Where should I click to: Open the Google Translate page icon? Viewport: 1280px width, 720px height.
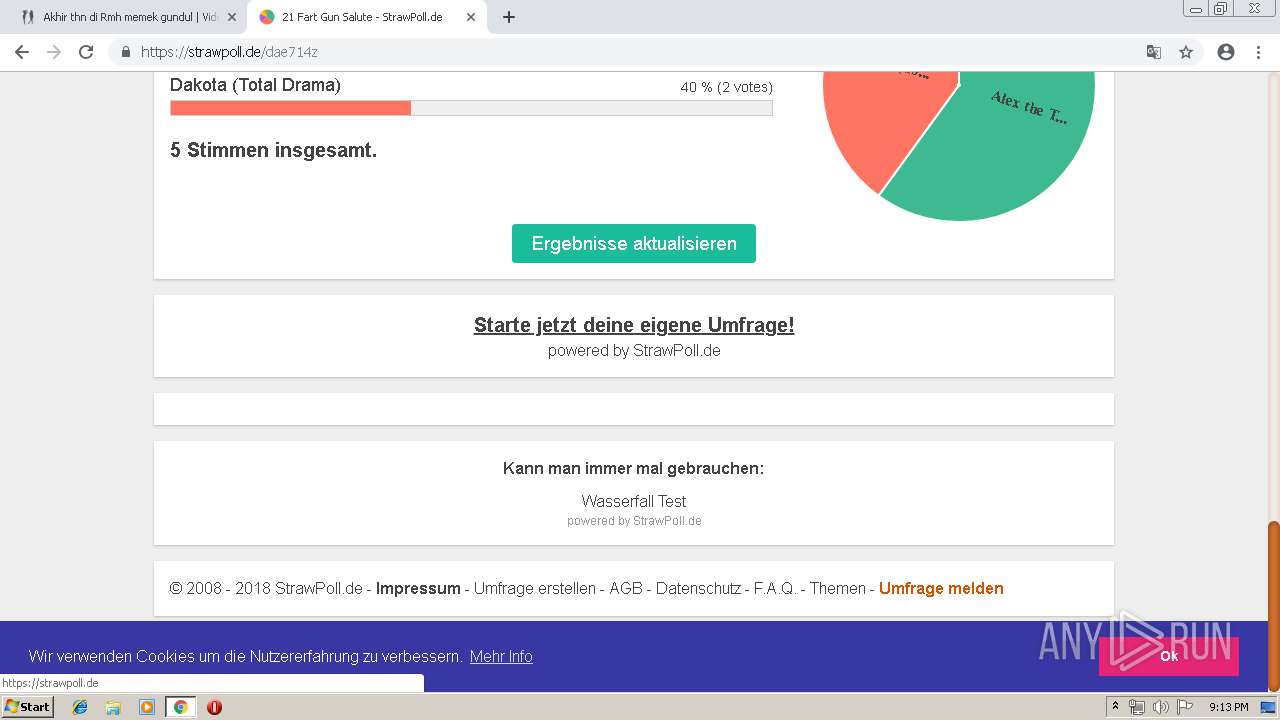pyautogui.click(x=1154, y=52)
